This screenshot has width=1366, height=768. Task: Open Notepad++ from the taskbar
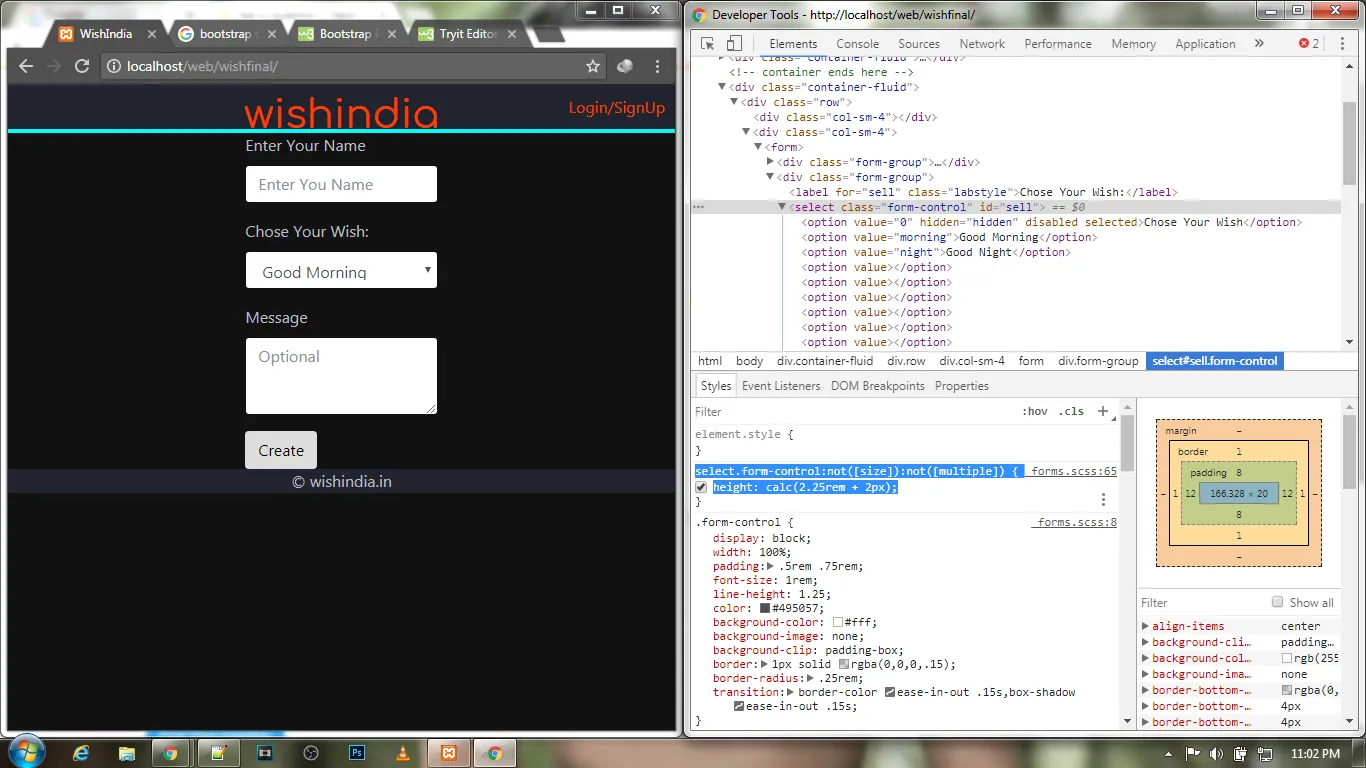point(218,753)
